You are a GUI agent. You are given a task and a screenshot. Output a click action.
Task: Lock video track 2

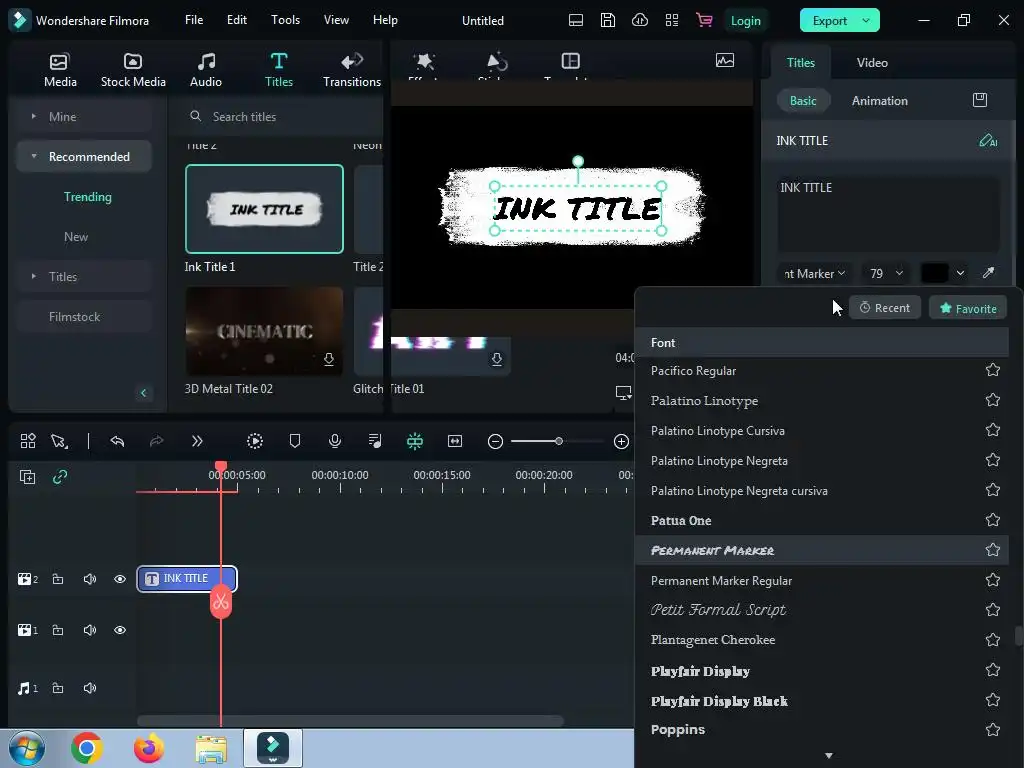tap(58, 579)
